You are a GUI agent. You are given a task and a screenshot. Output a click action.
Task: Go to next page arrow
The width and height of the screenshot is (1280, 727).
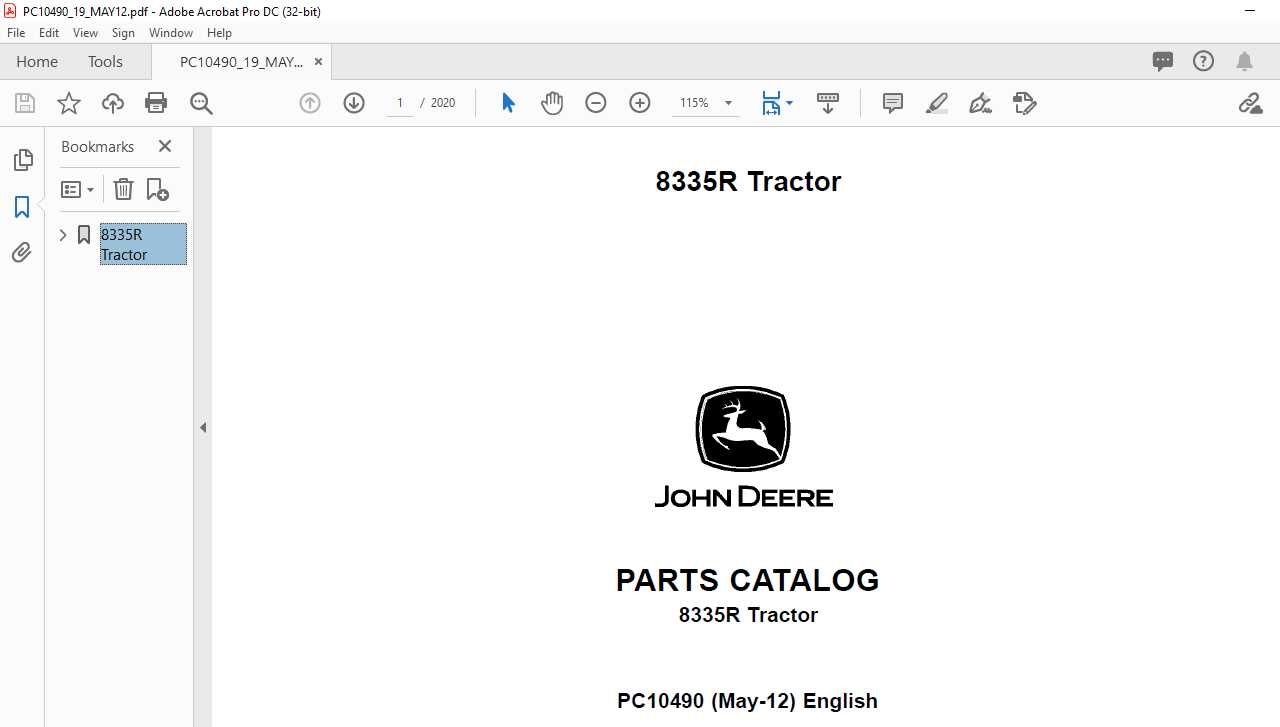pyautogui.click(x=354, y=103)
